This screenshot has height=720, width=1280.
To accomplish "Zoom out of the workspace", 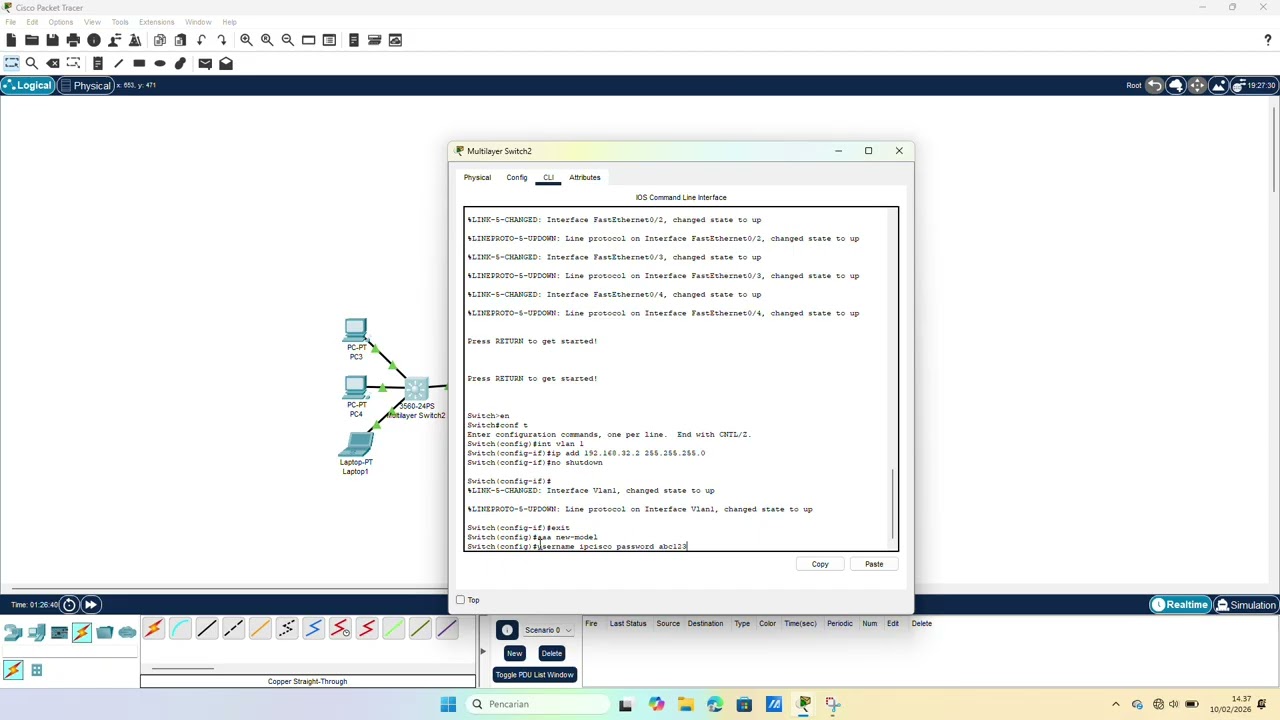I will tap(288, 40).
